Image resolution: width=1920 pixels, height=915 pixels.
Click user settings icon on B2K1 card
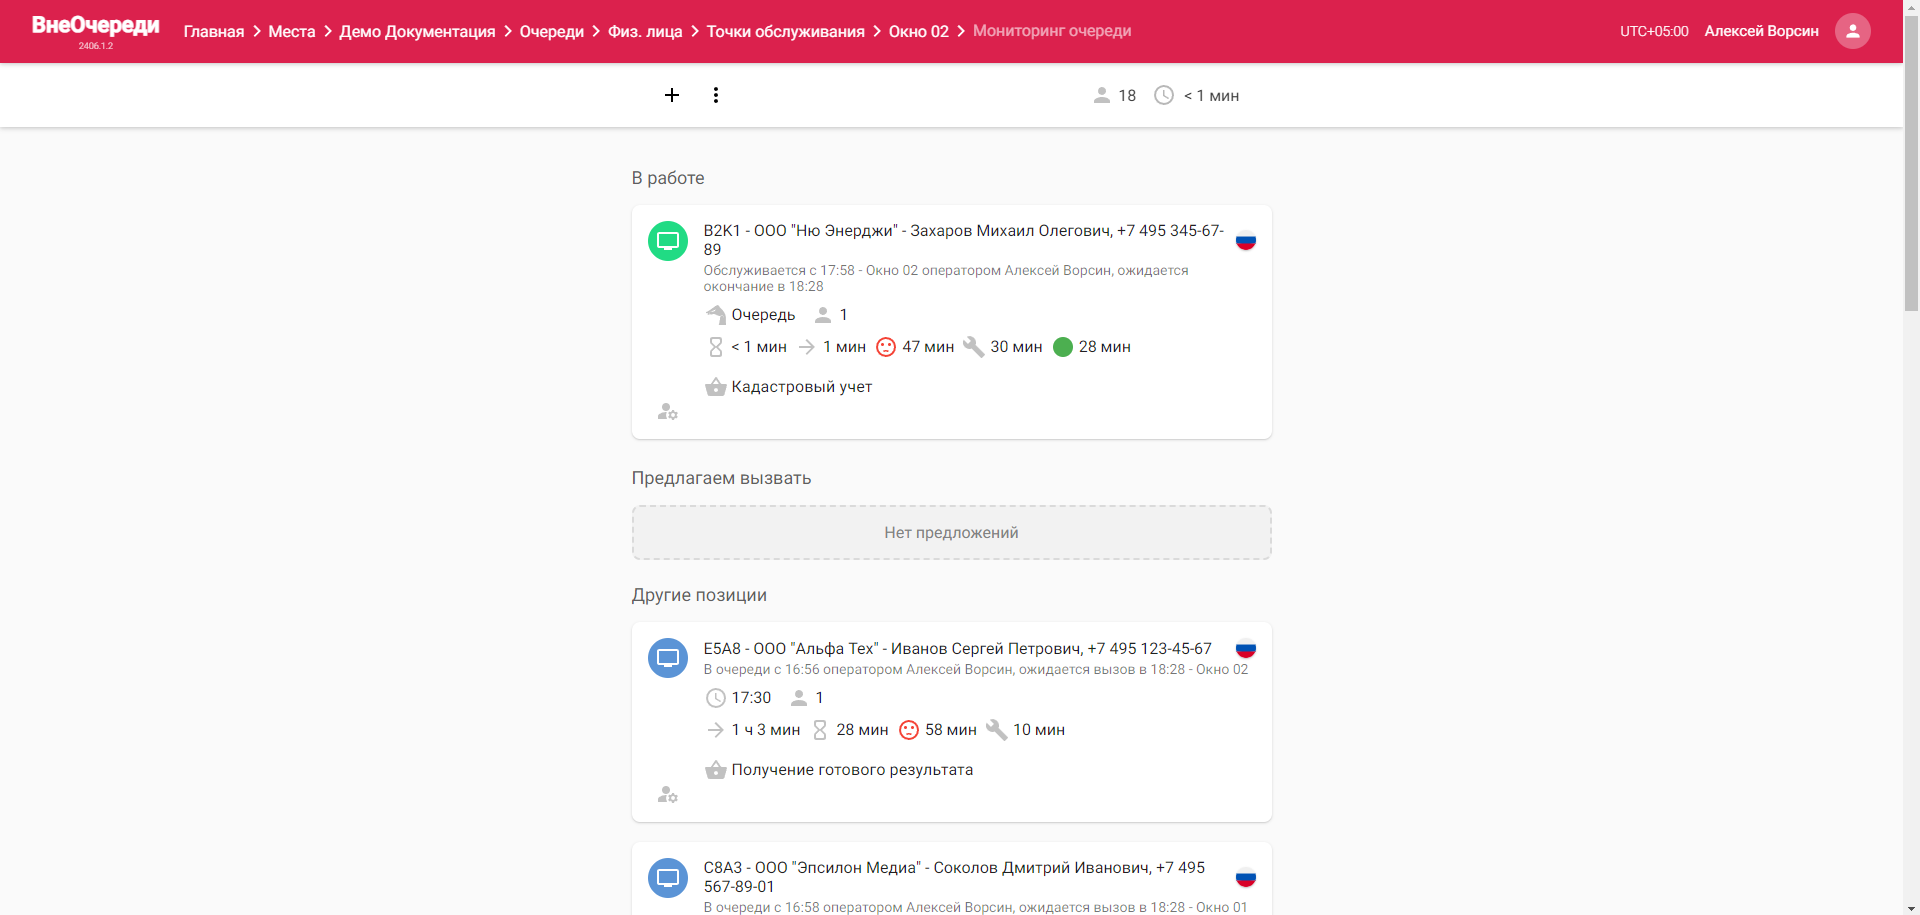click(668, 412)
